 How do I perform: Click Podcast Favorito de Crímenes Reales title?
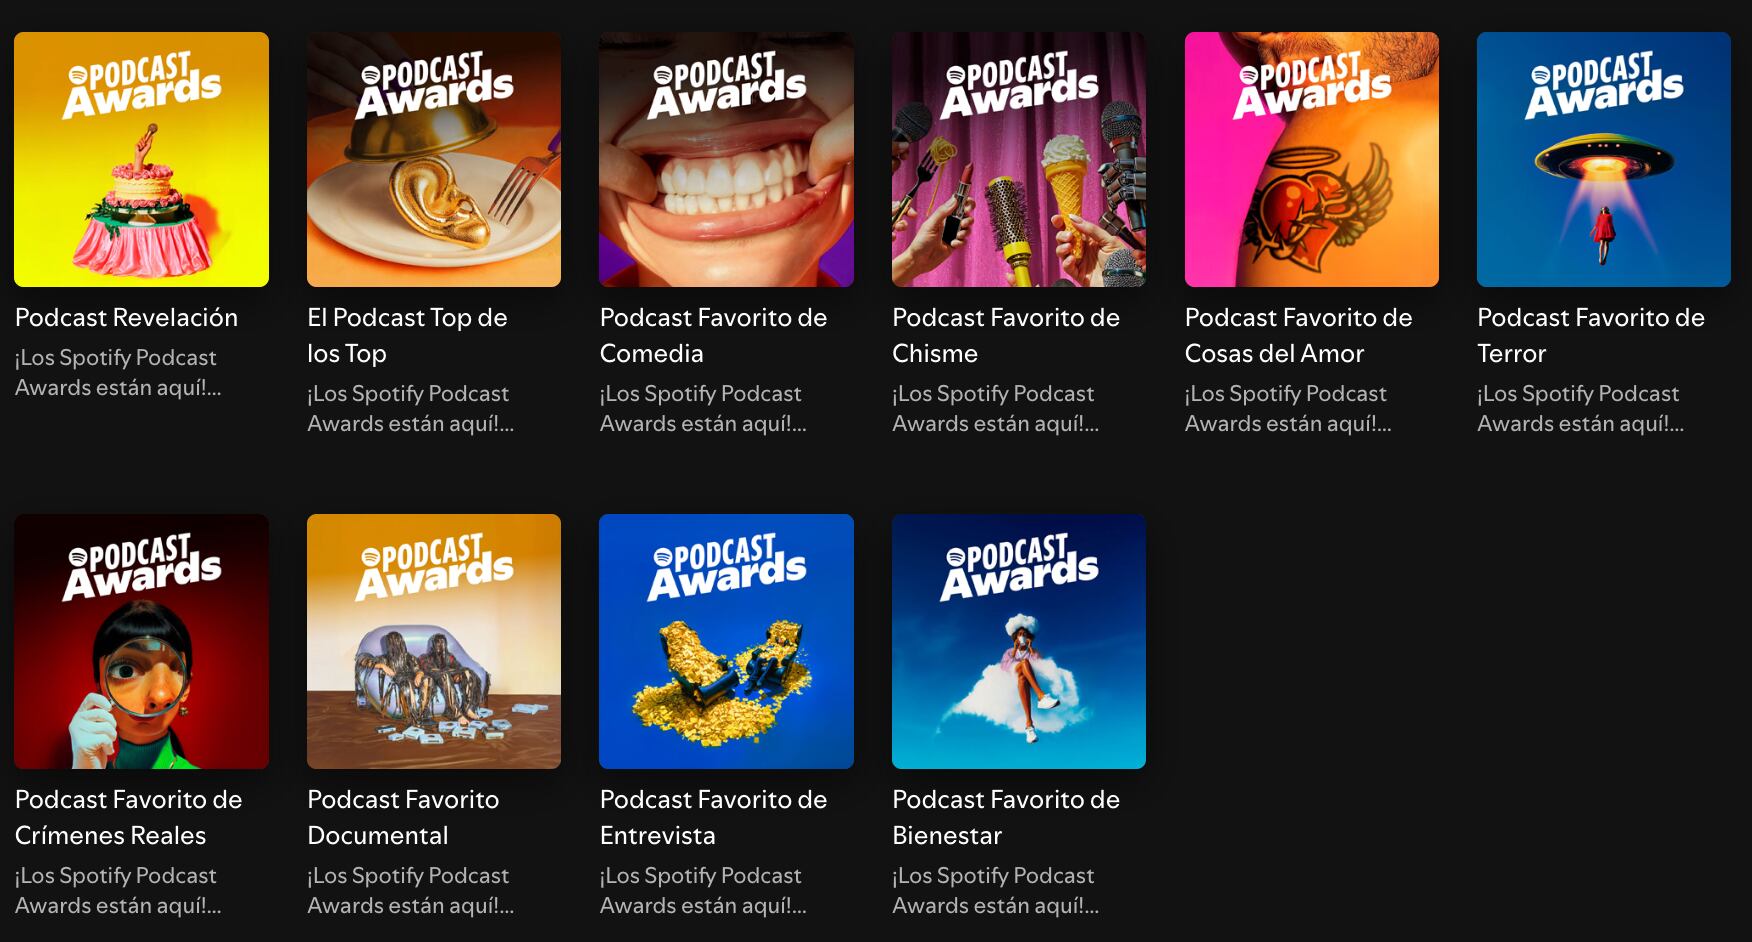pos(129,817)
